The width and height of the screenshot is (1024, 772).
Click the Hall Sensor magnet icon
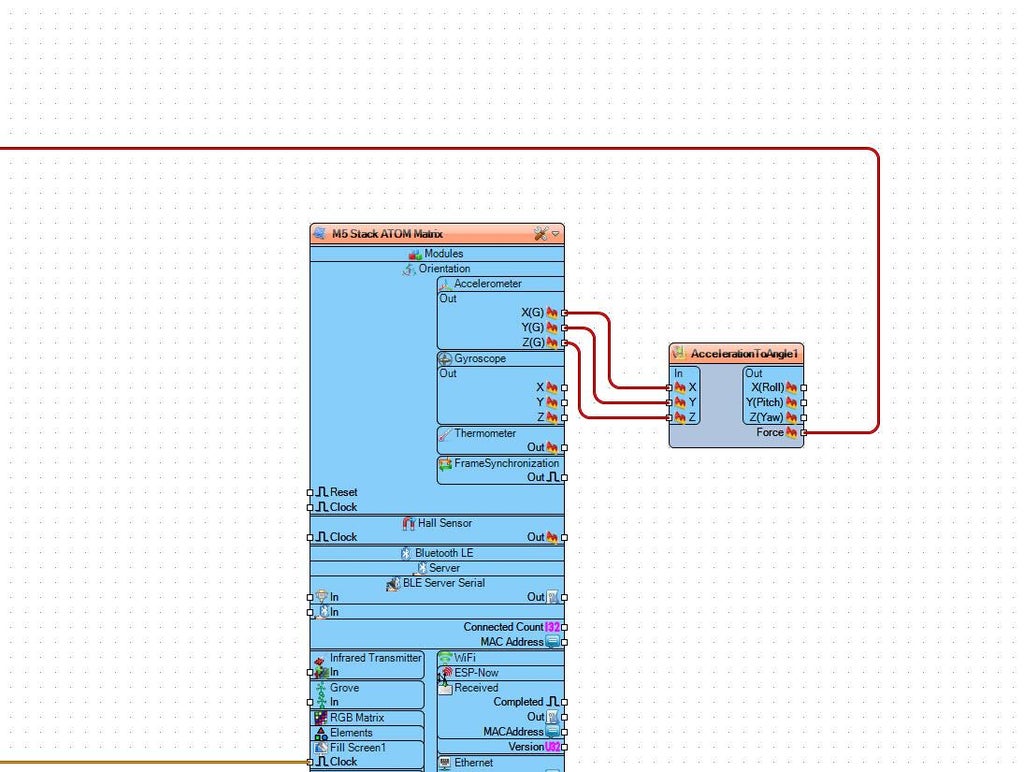pyautogui.click(x=409, y=523)
